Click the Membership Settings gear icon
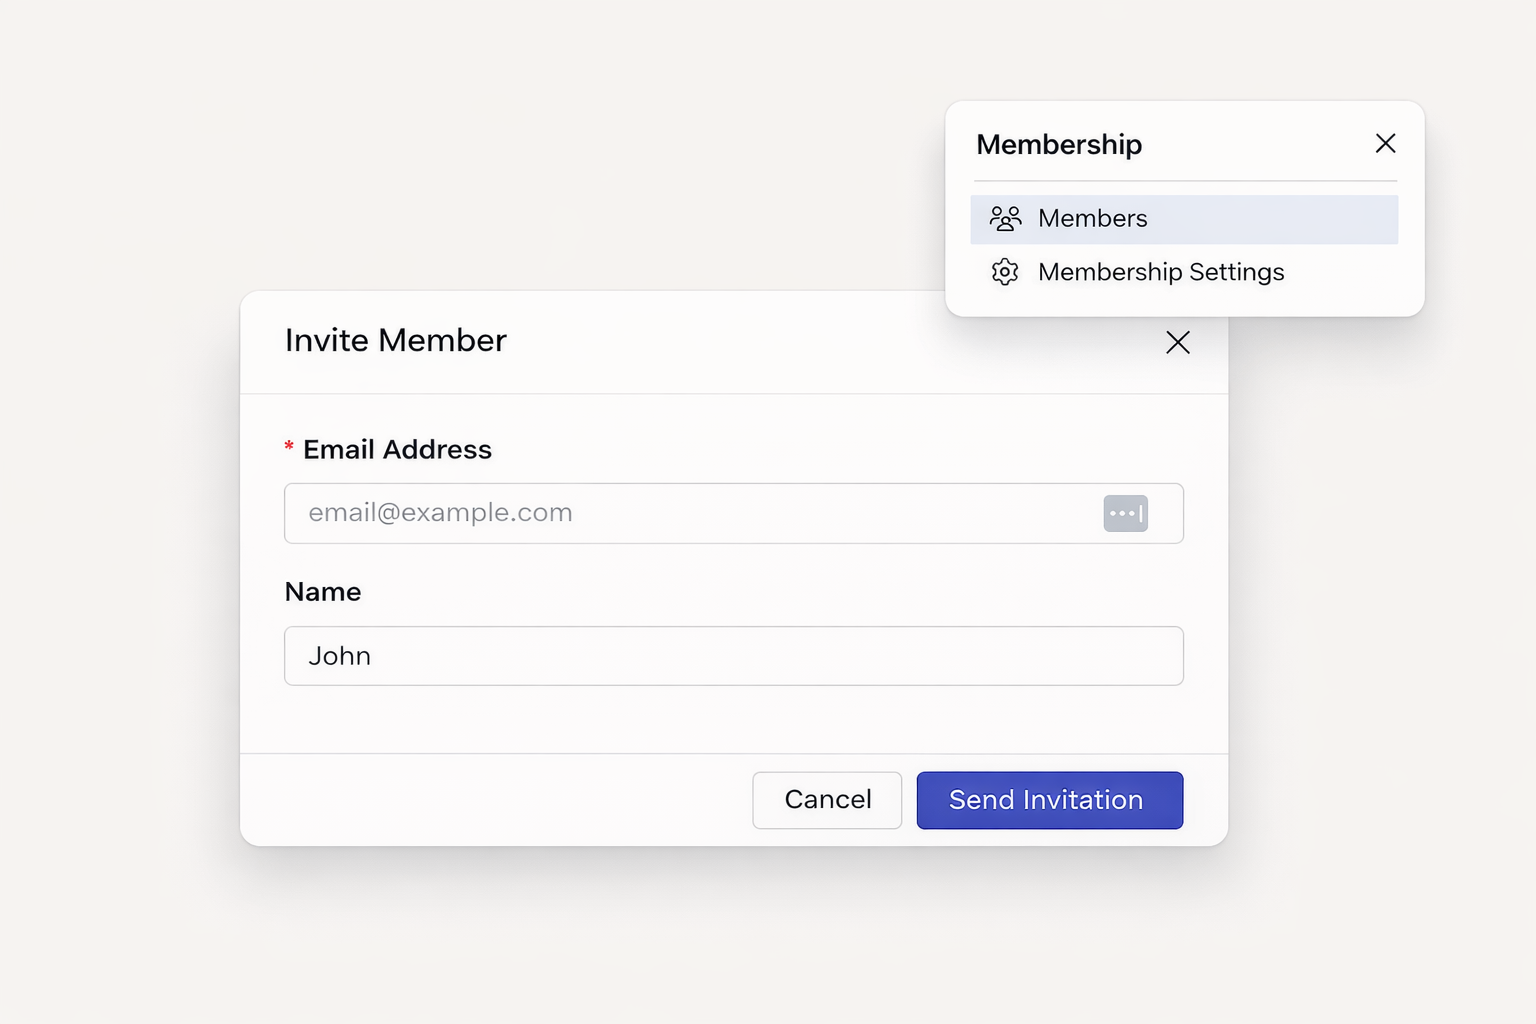The height and width of the screenshot is (1024, 1536). click(x=1005, y=272)
